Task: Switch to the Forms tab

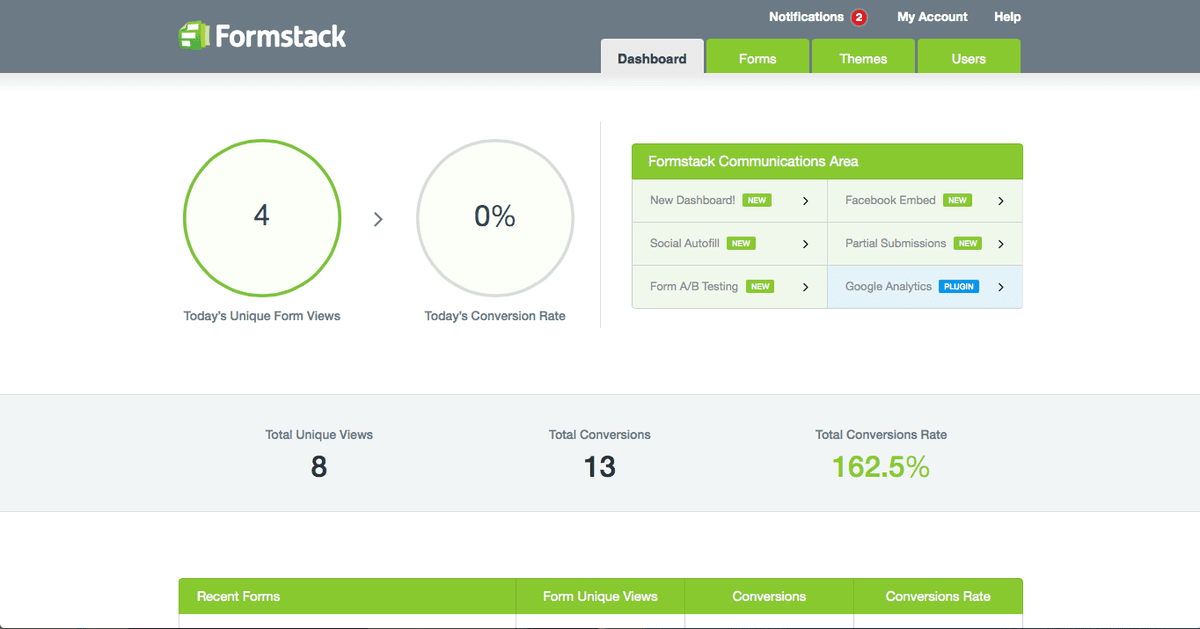Action: tap(757, 57)
